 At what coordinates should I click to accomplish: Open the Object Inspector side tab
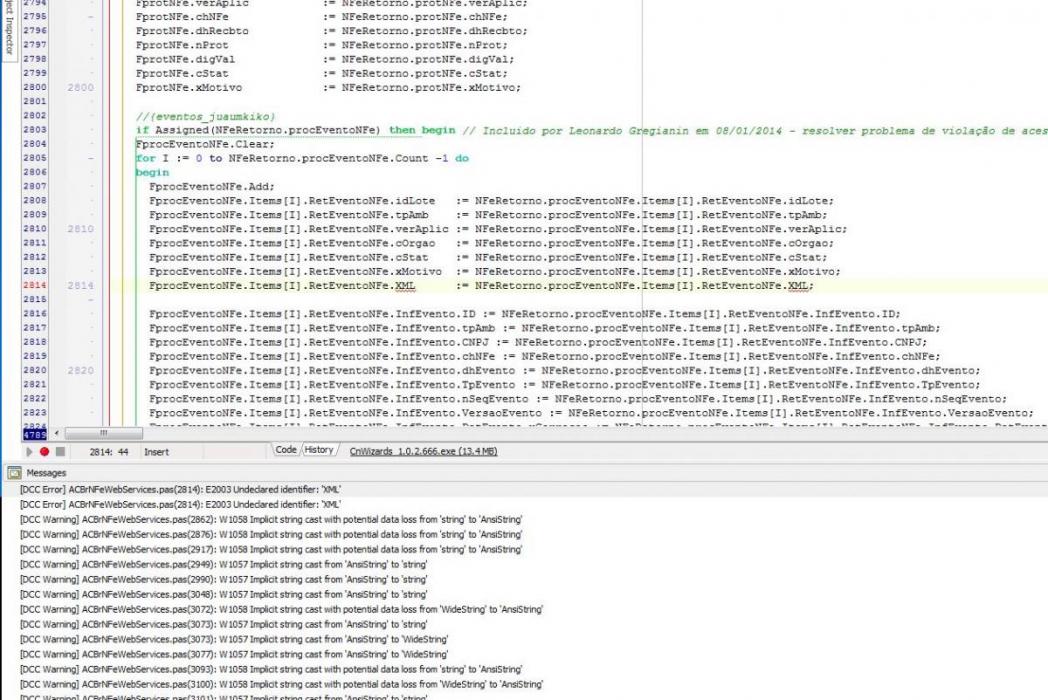(9, 30)
